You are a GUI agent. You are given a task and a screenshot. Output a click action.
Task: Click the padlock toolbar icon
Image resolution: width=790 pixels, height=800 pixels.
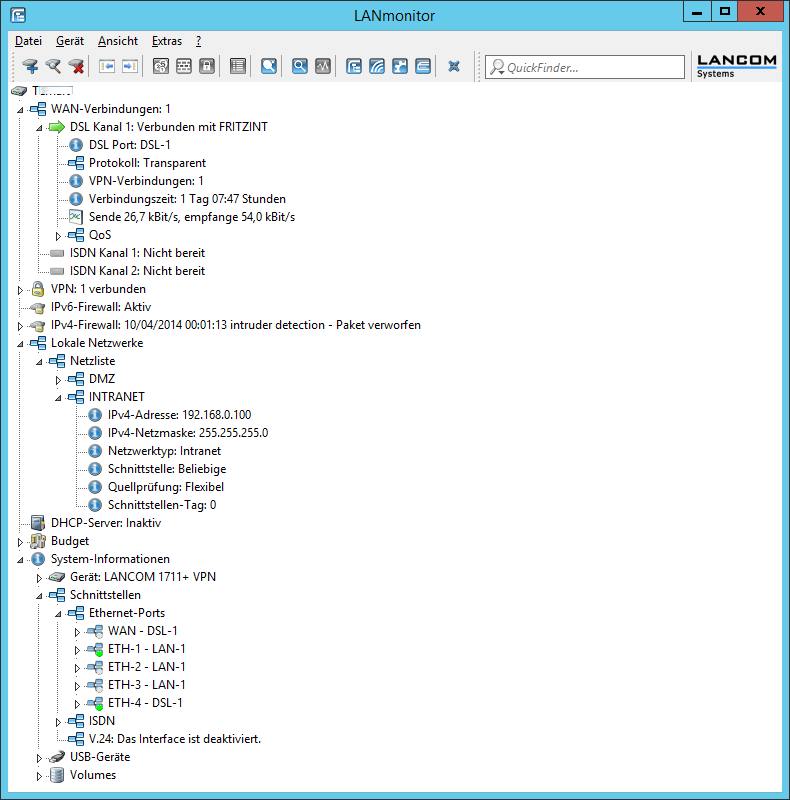point(206,67)
